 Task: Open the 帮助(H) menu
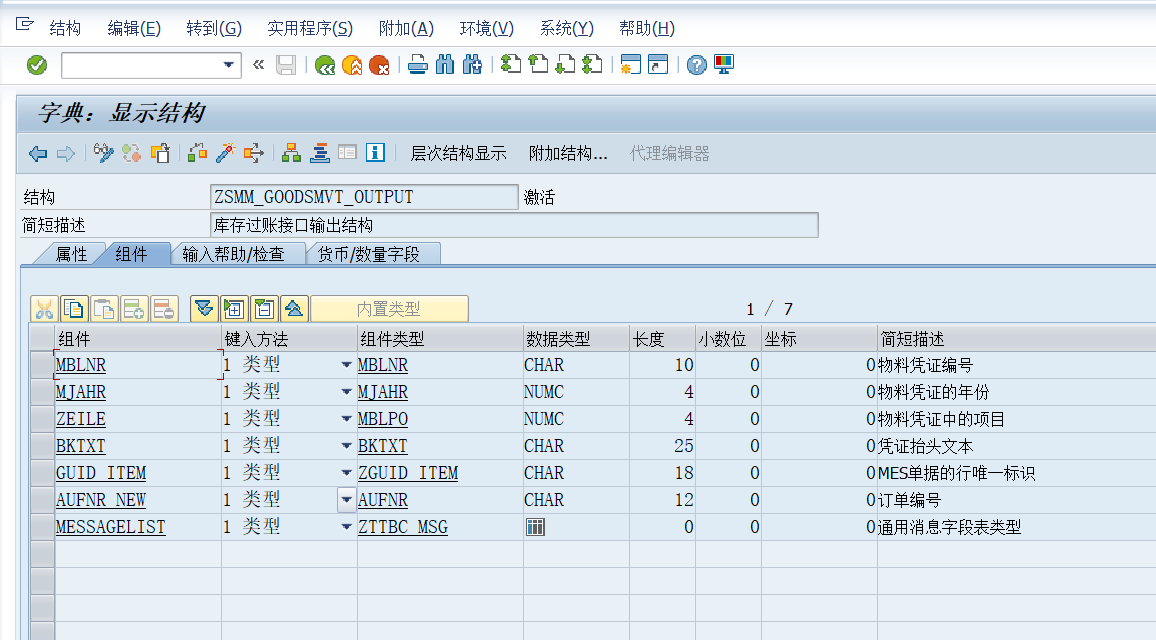(x=647, y=28)
